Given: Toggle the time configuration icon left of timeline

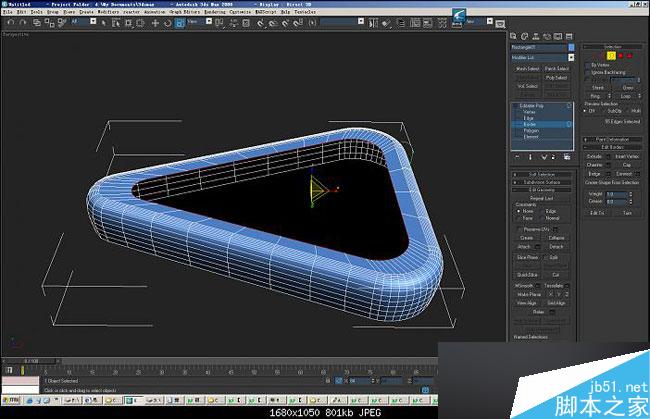Looking at the screenshot, I should click(9, 370).
